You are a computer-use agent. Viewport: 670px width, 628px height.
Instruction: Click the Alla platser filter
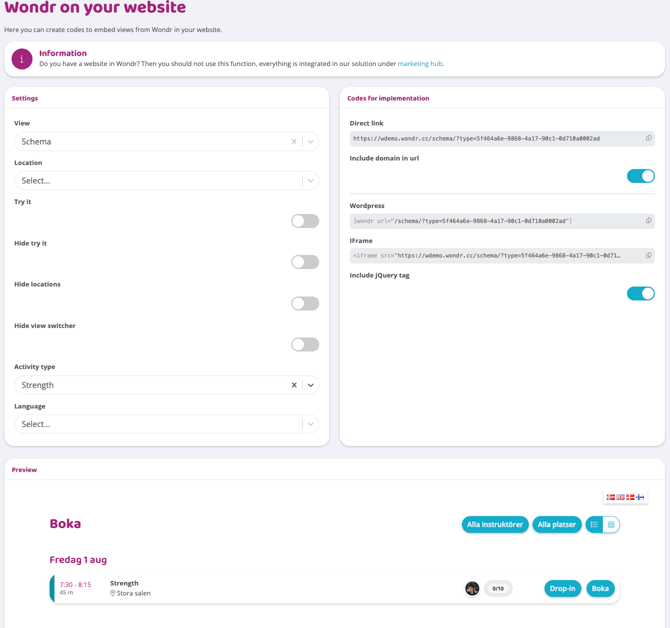click(x=557, y=525)
